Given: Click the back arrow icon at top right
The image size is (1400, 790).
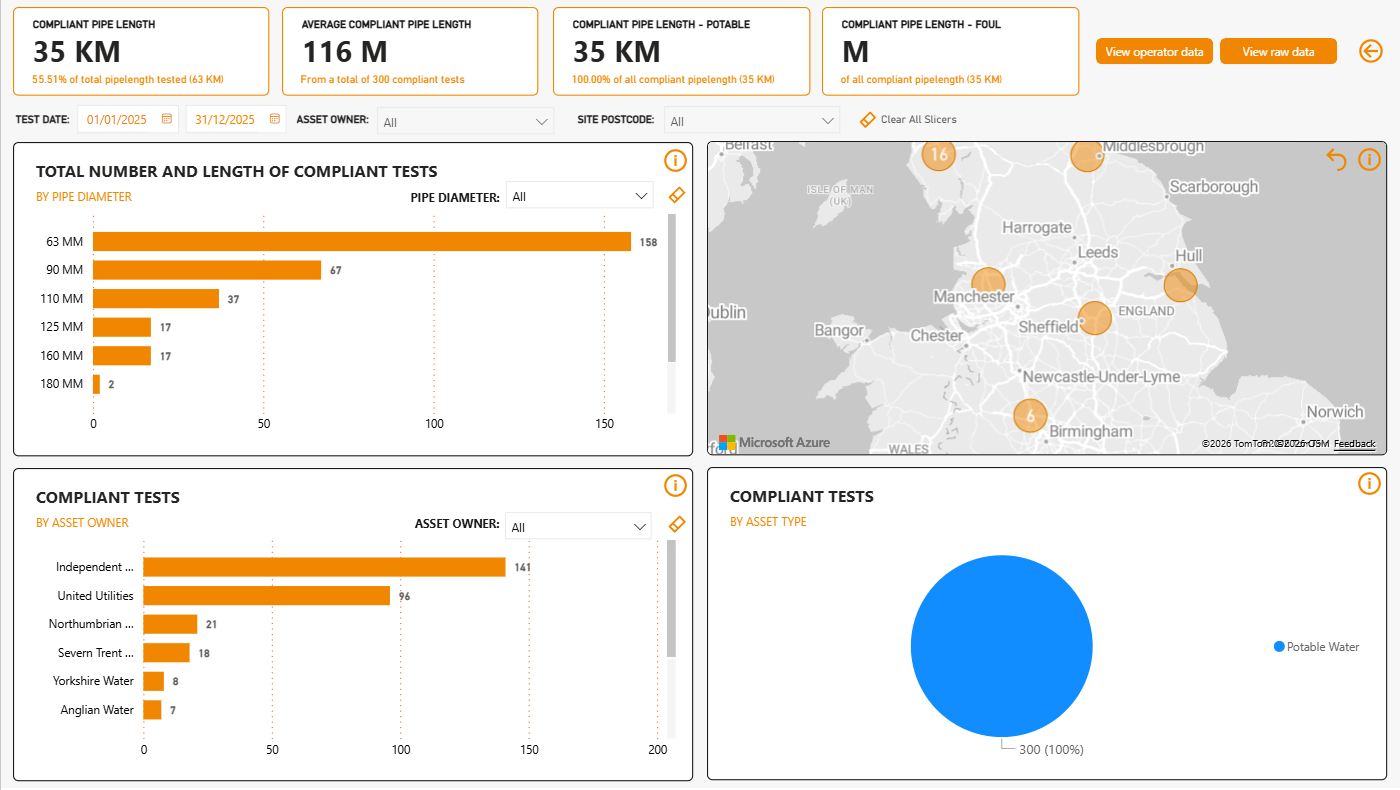Looking at the screenshot, I should (x=1370, y=51).
